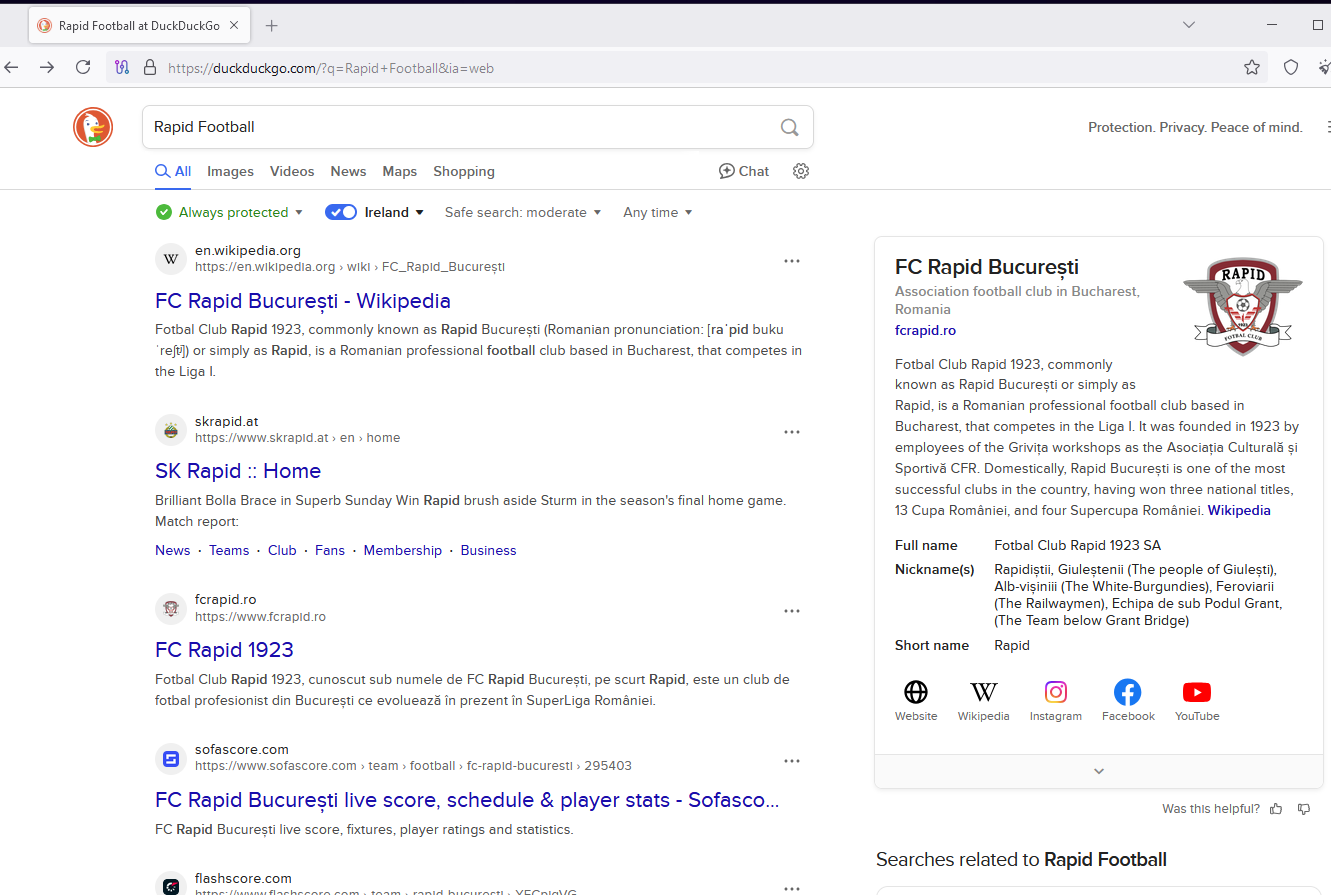This screenshot has height=895, width=1331.
Task: Open Teams sitelink under SK Rapid
Action: pos(229,550)
